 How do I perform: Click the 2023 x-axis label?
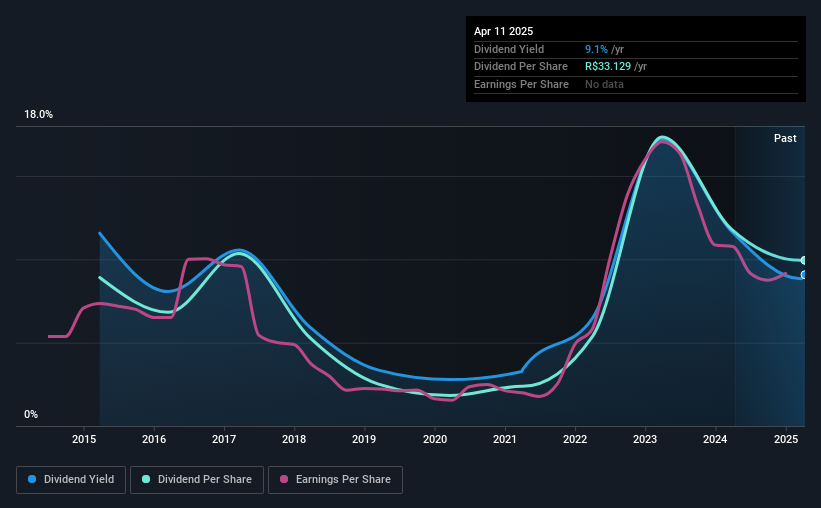point(645,439)
